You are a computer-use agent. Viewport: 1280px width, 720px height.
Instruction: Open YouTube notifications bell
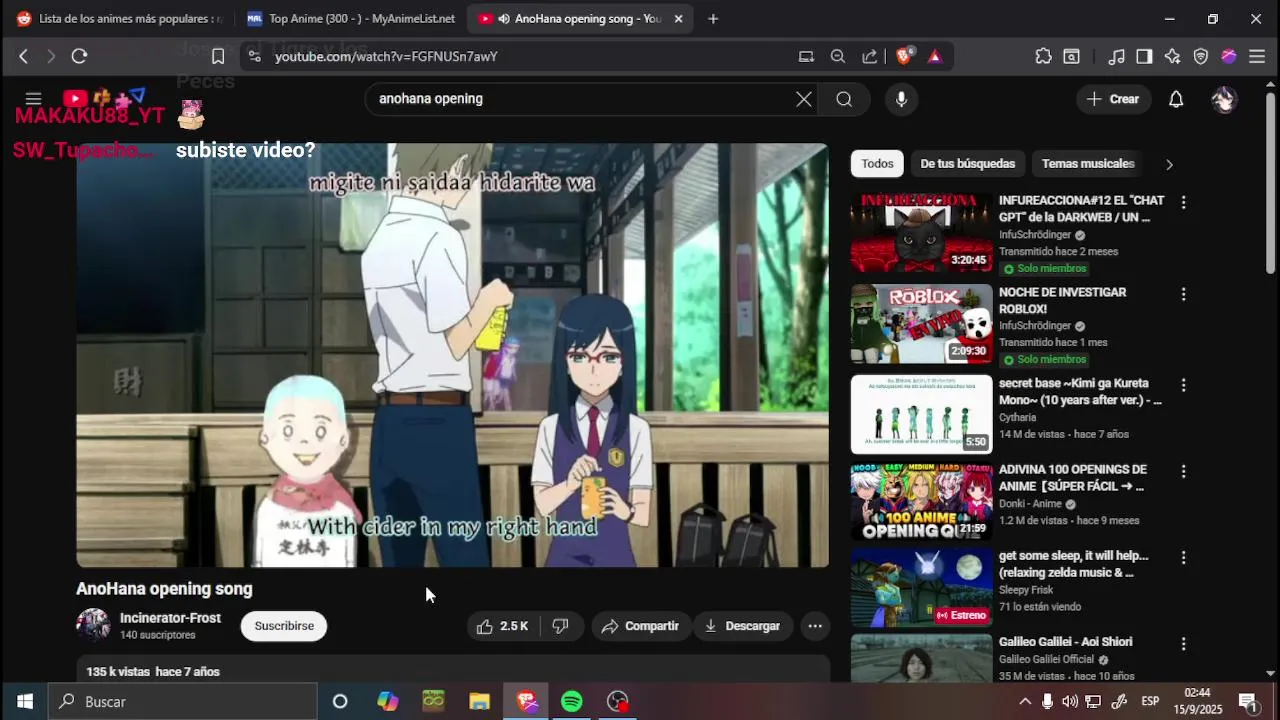pyautogui.click(x=1176, y=99)
